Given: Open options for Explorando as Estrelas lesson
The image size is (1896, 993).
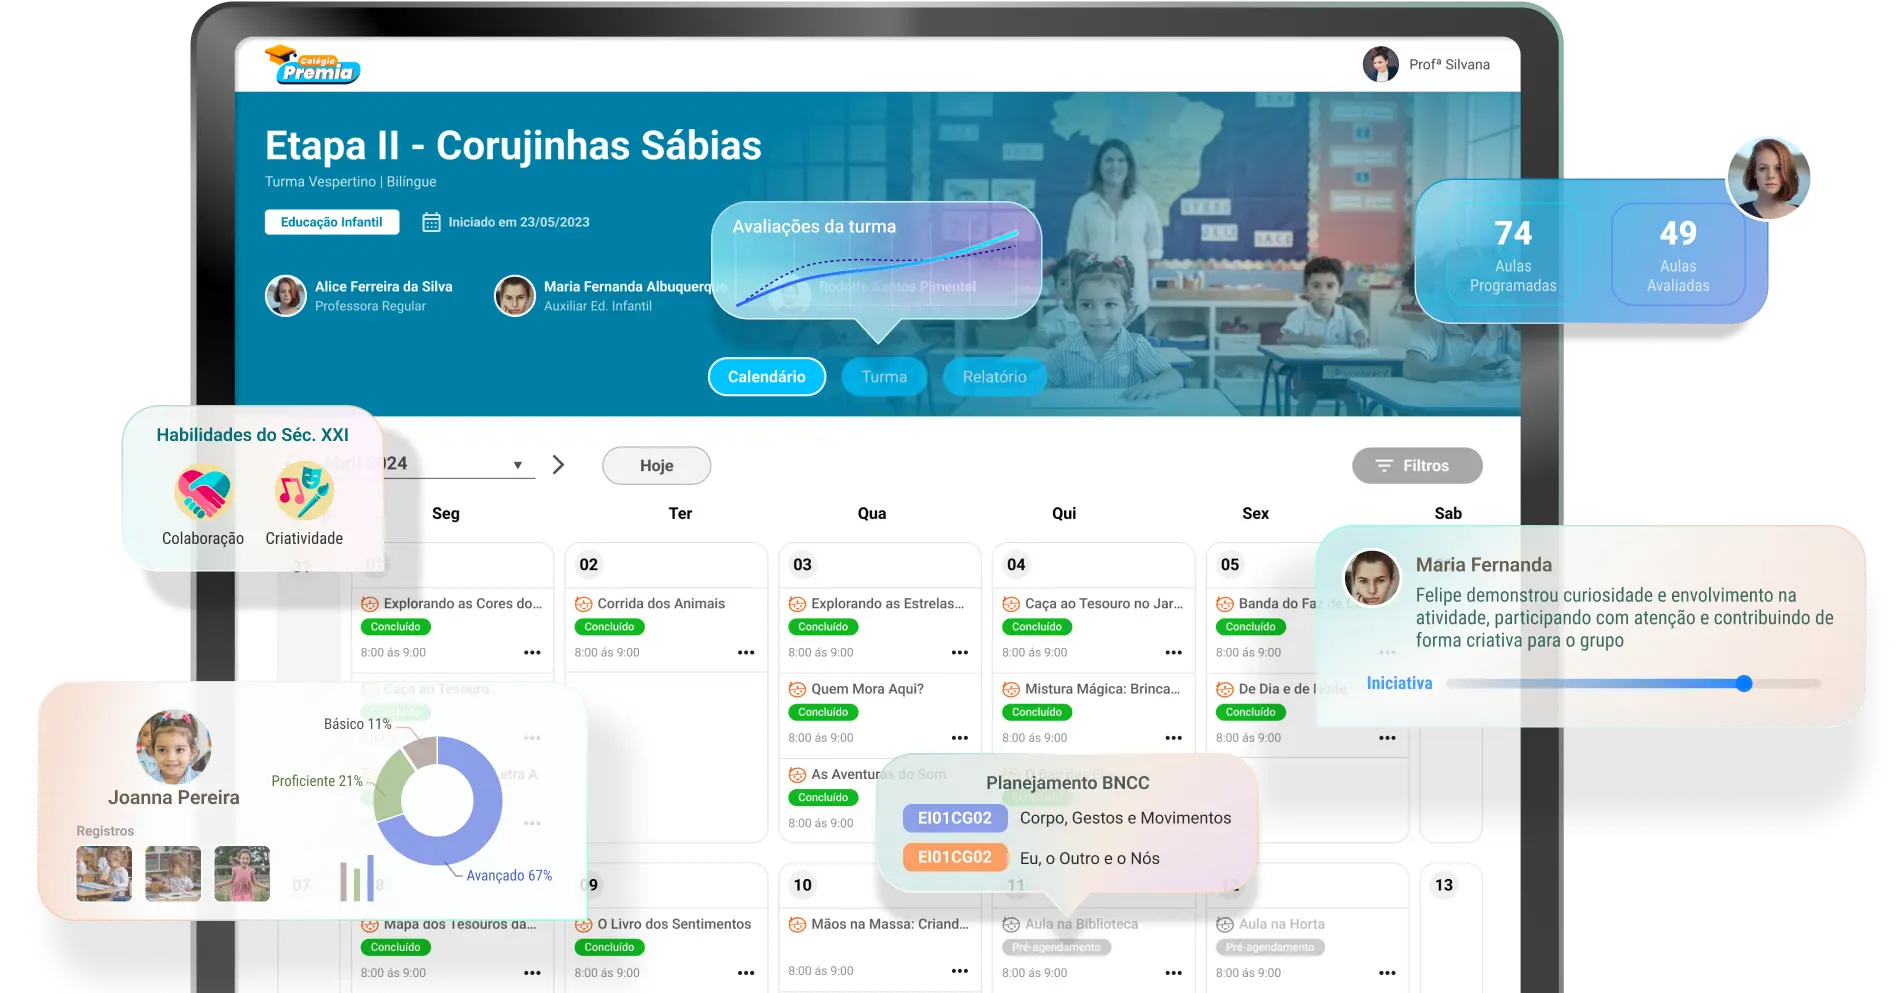Looking at the screenshot, I should coord(960,652).
